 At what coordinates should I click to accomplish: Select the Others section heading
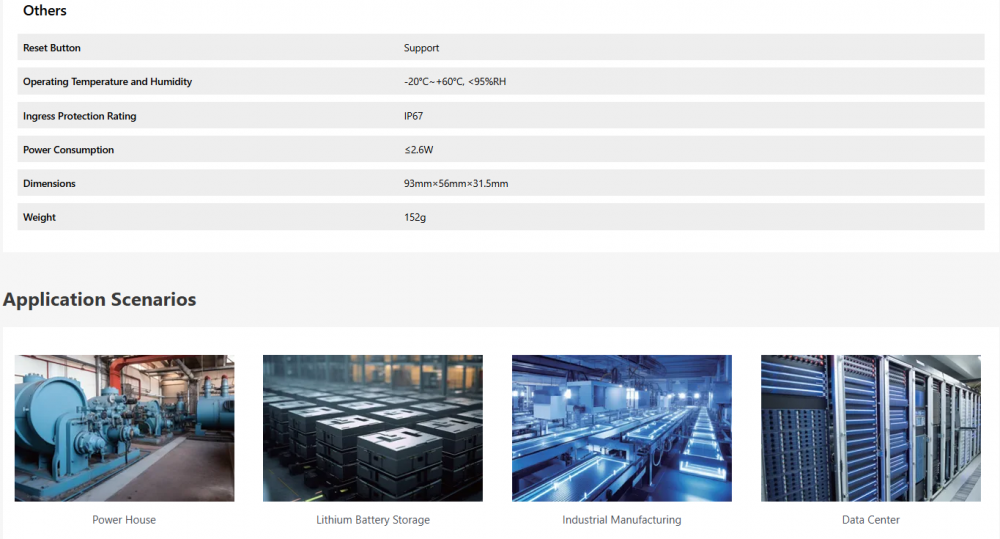tap(45, 11)
